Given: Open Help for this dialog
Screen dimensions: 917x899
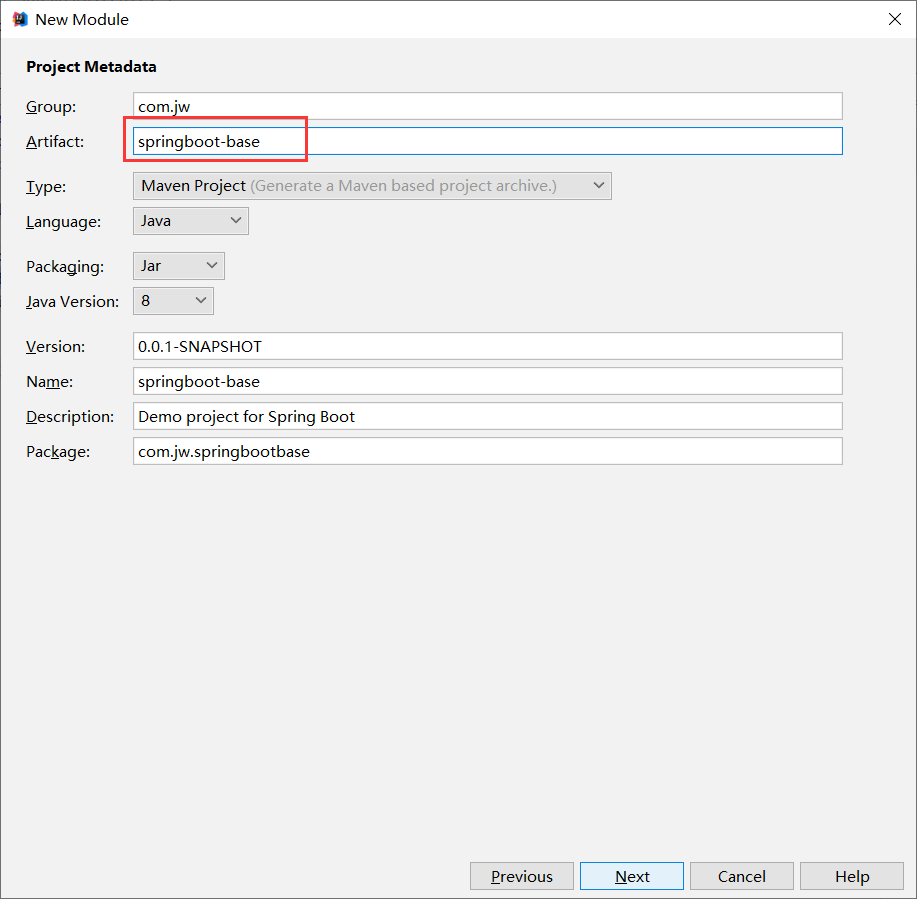Looking at the screenshot, I should [x=851, y=876].
